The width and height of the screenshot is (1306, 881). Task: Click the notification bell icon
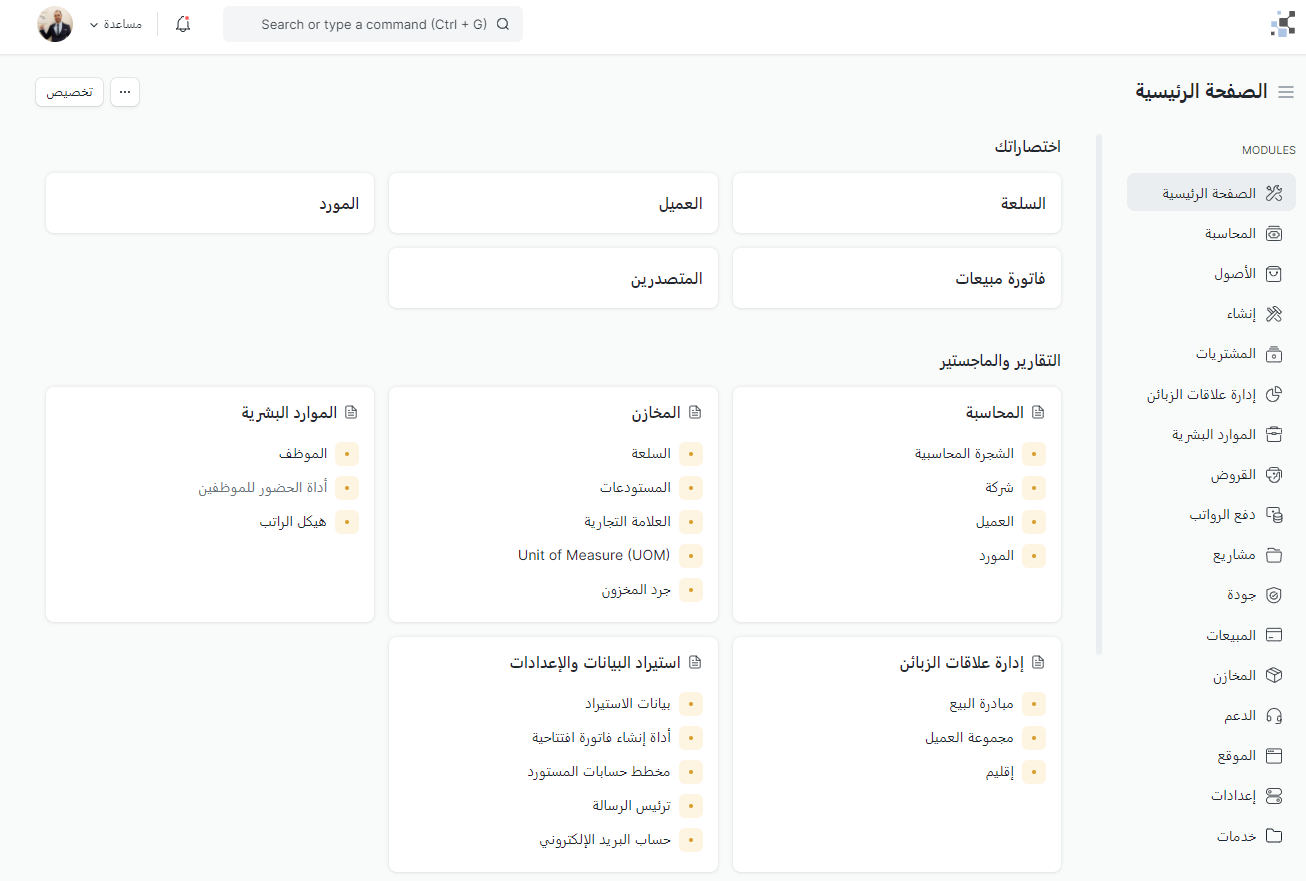pyautogui.click(x=183, y=24)
